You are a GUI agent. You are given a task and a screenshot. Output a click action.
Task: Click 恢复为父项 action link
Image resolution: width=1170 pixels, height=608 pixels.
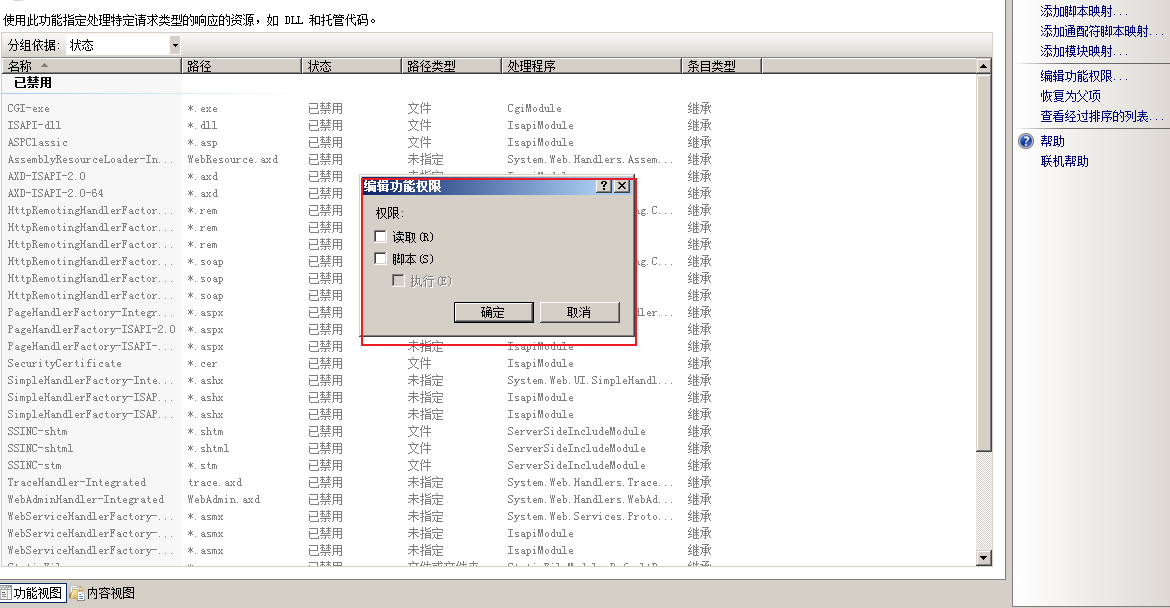coord(1071,96)
